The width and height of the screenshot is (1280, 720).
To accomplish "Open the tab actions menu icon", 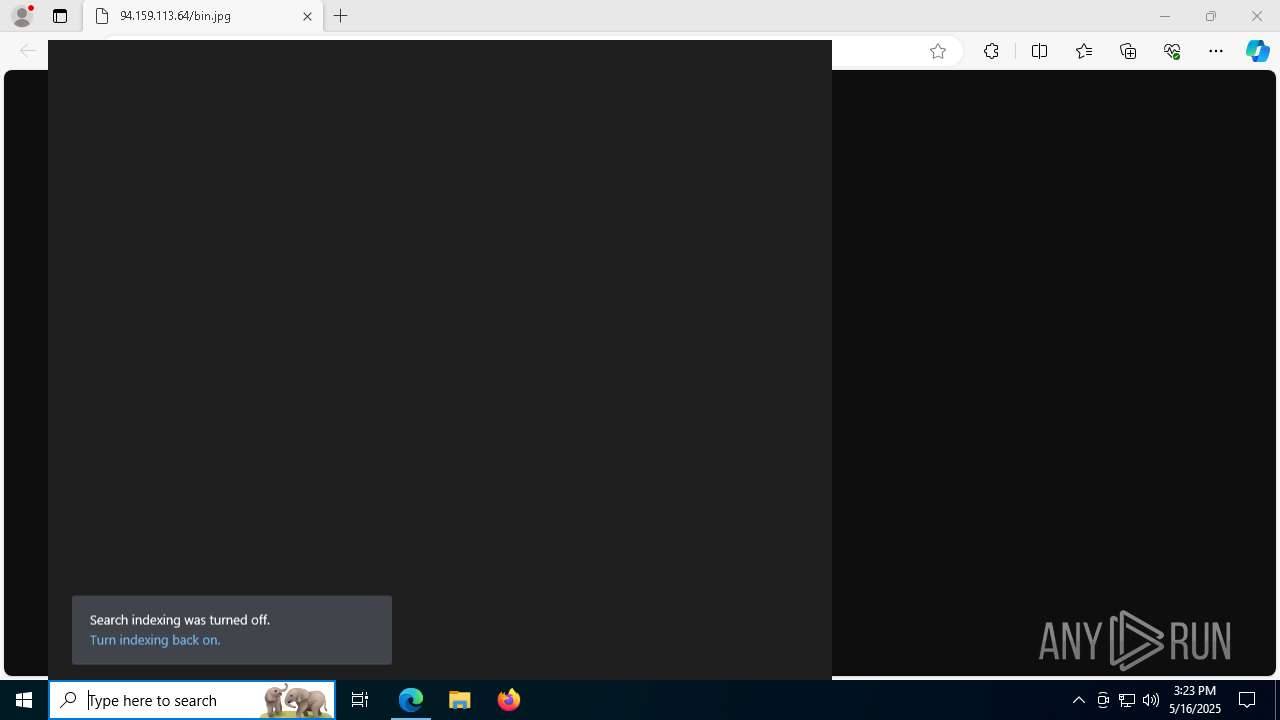I will click(60, 16).
